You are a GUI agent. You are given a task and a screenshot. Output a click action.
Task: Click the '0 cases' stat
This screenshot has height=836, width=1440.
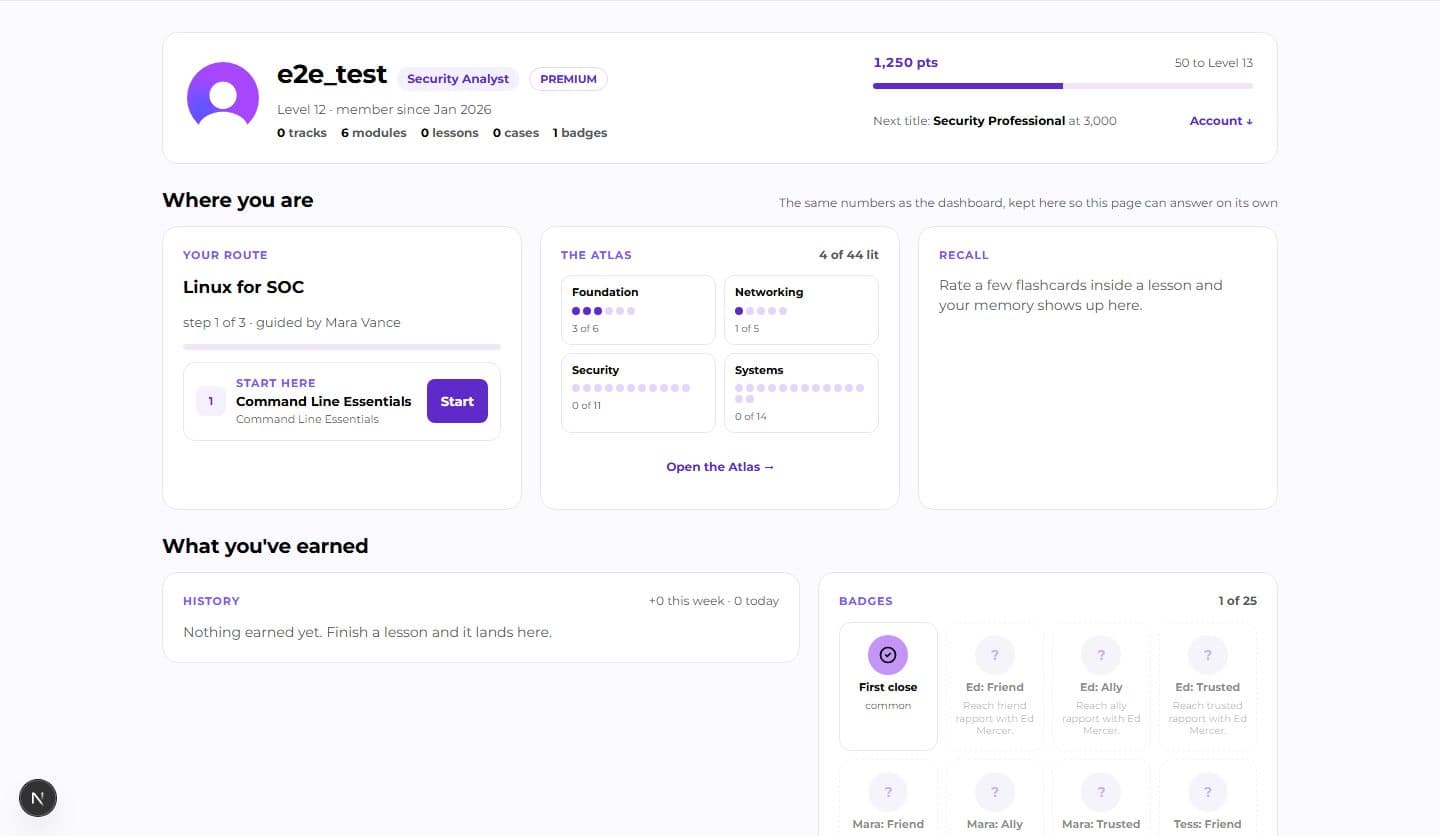click(516, 133)
